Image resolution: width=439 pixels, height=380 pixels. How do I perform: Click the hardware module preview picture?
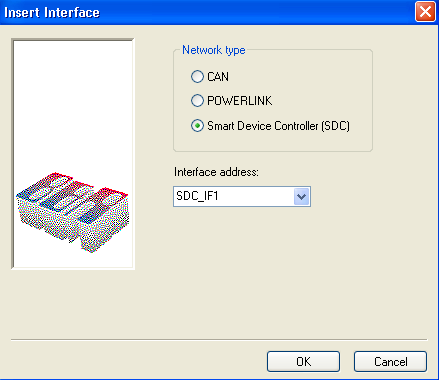[x=73, y=212]
